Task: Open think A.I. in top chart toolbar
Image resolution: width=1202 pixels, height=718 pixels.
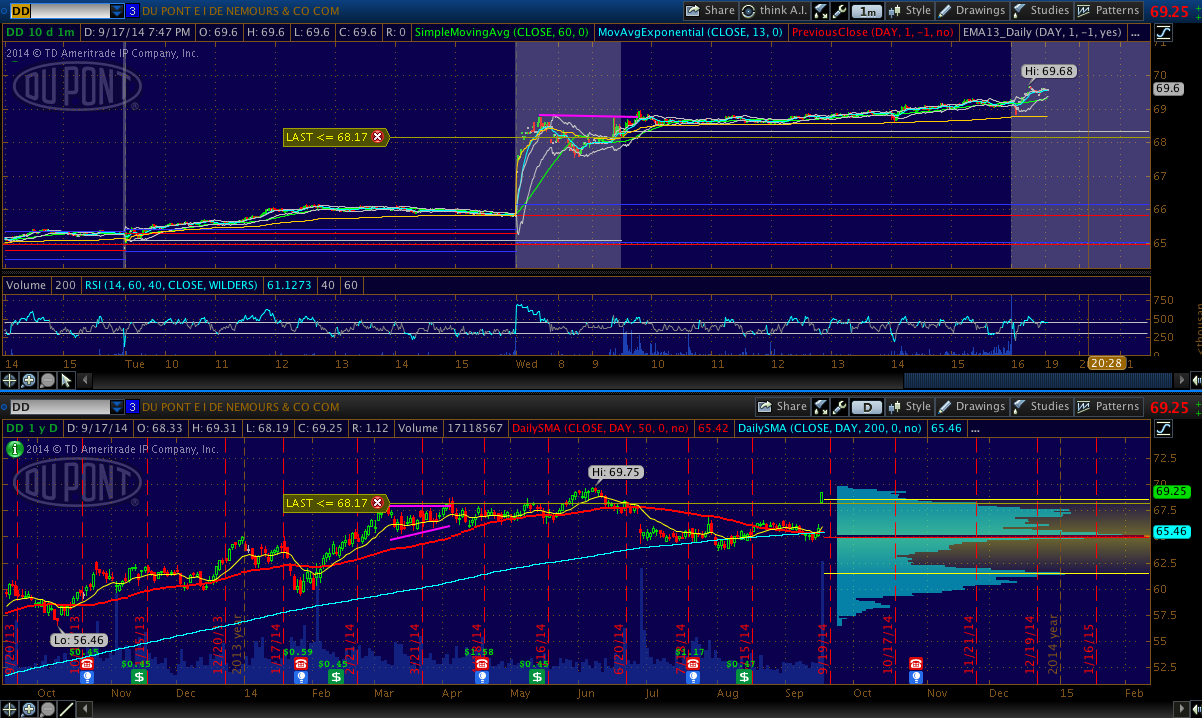Action: [773, 11]
